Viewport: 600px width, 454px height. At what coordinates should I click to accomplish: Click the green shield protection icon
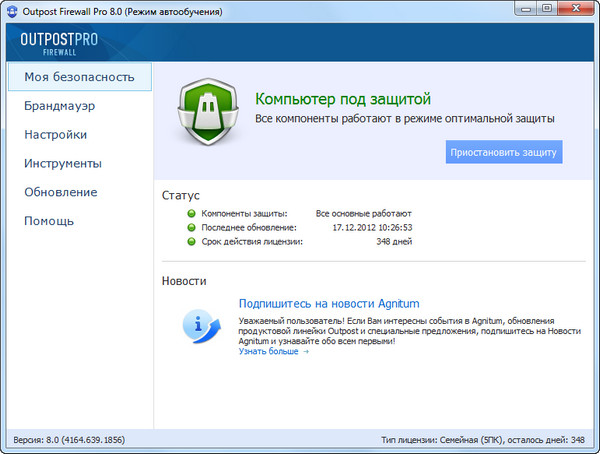[x=210, y=112]
